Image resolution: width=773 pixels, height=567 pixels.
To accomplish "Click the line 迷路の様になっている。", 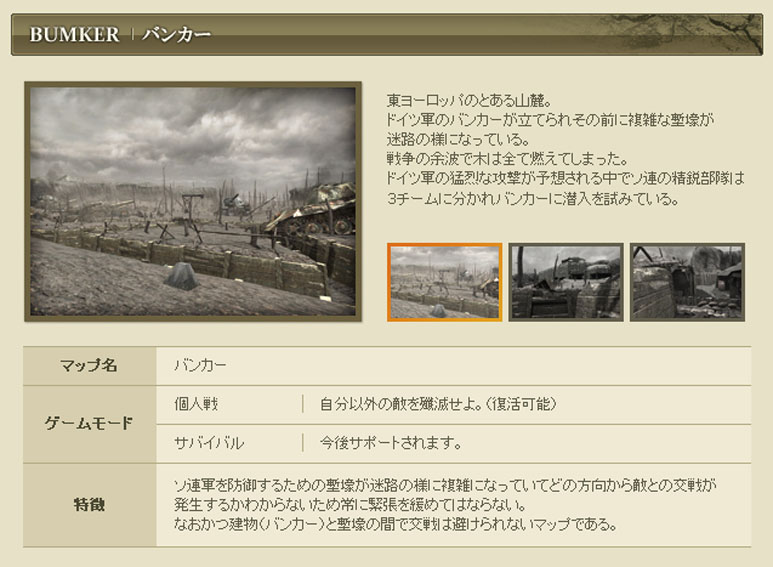I will pyautogui.click(x=457, y=140).
